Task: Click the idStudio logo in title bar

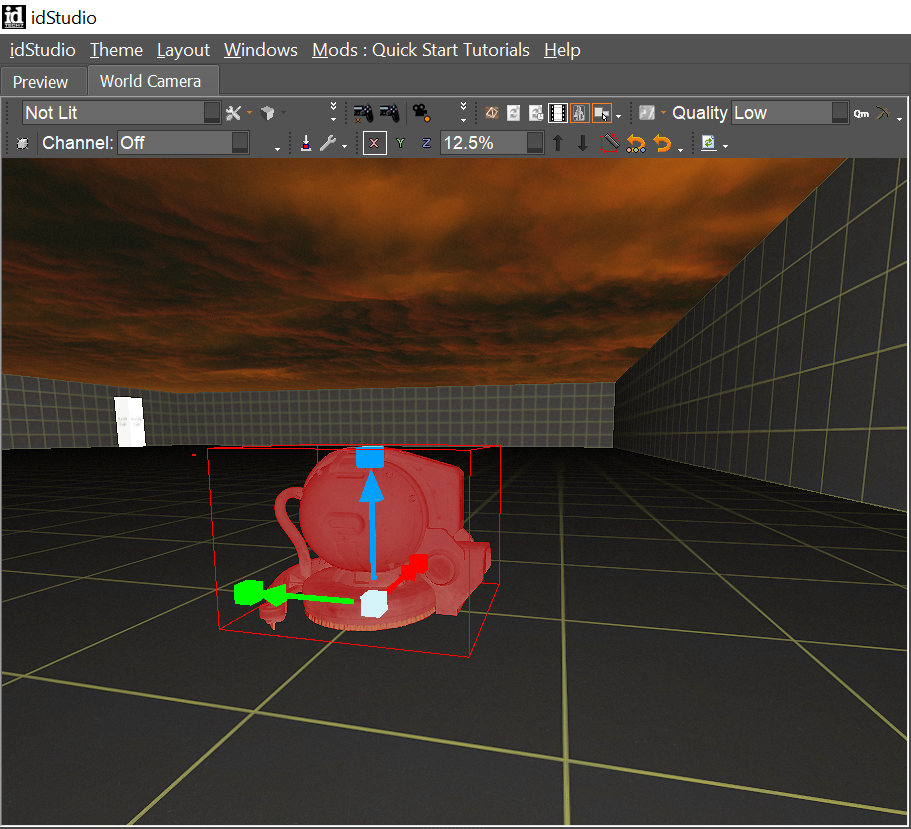Action: tap(14, 17)
